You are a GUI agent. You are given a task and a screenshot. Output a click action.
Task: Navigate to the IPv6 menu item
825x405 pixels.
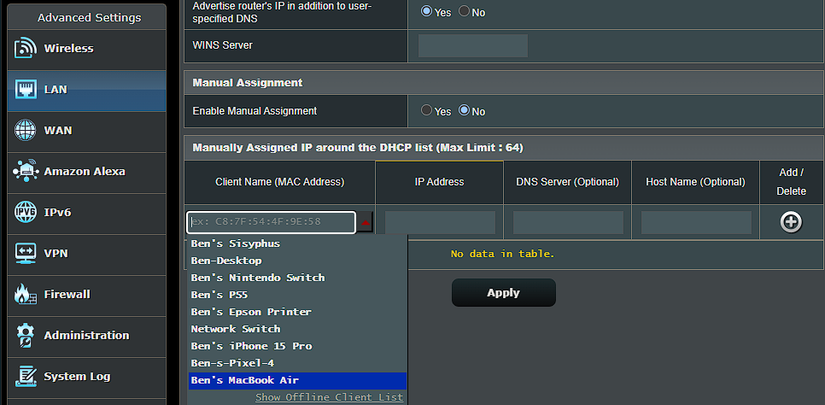coord(87,212)
